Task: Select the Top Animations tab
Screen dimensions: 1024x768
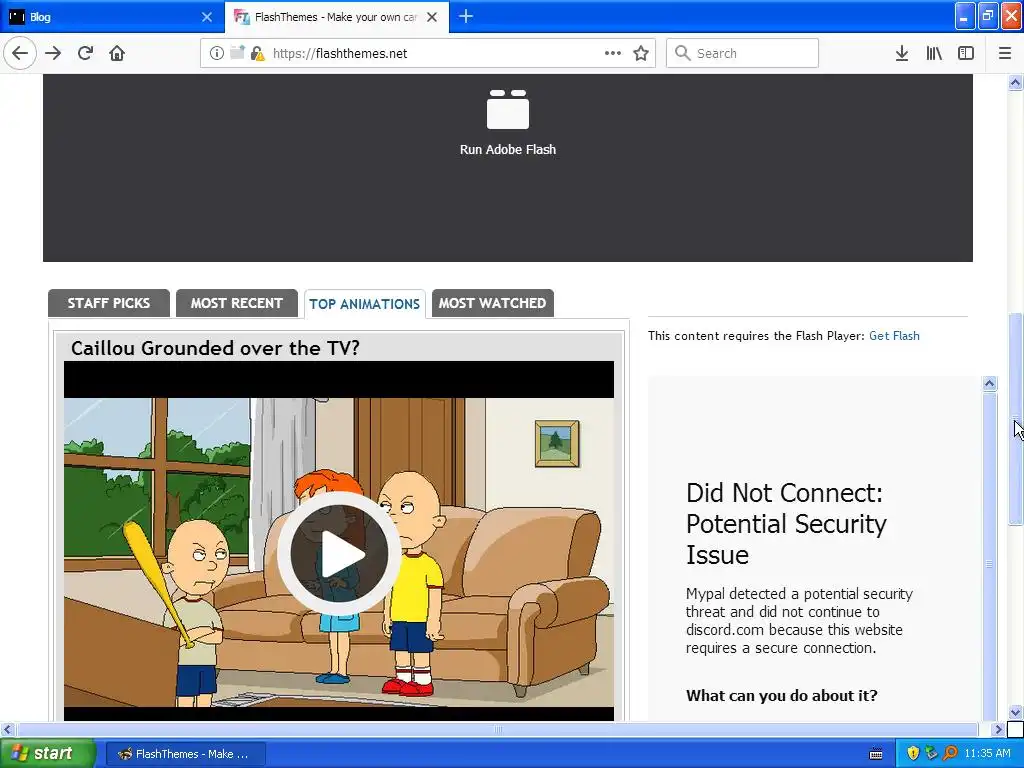Action: pos(364,304)
